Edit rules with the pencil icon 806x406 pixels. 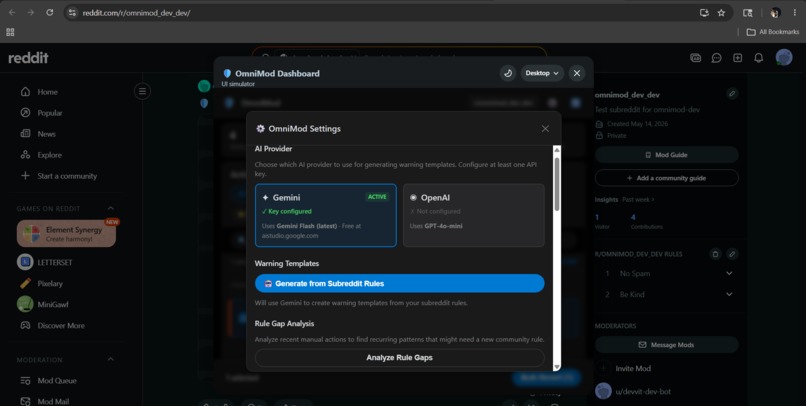pos(732,254)
